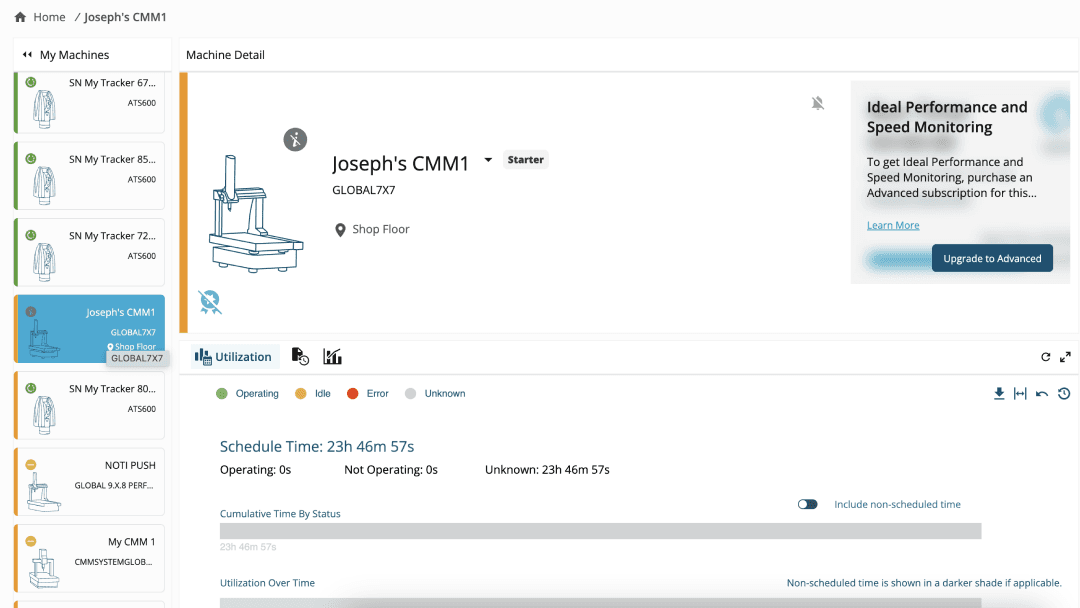The height and width of the screenshot is (608, 1080).
Task: Click the history clock icon
Action: coord(1064,394)
